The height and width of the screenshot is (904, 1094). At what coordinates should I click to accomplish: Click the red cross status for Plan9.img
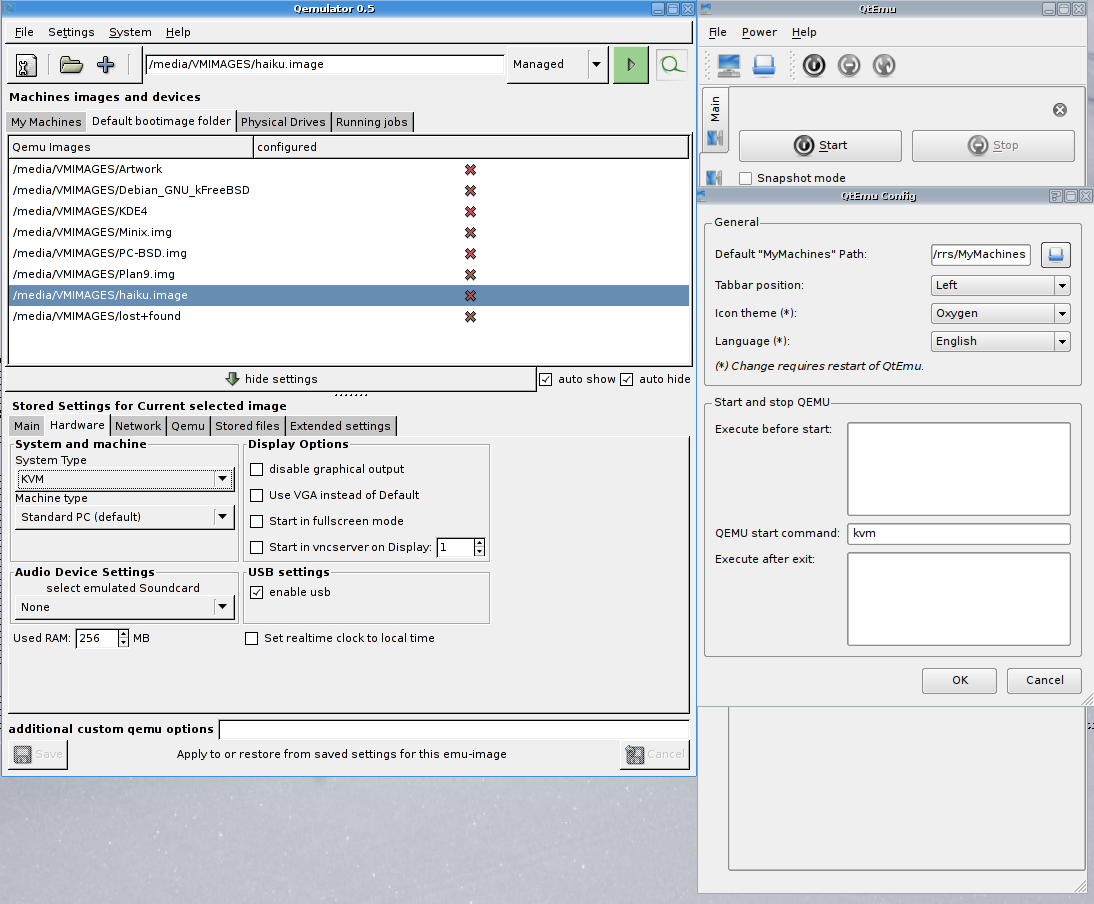[470, 274]
